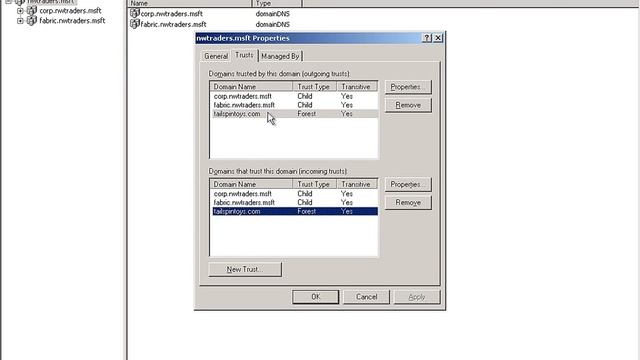
Task: Sort incoming trusts by Domain Name column
Action: pos(251,184)
